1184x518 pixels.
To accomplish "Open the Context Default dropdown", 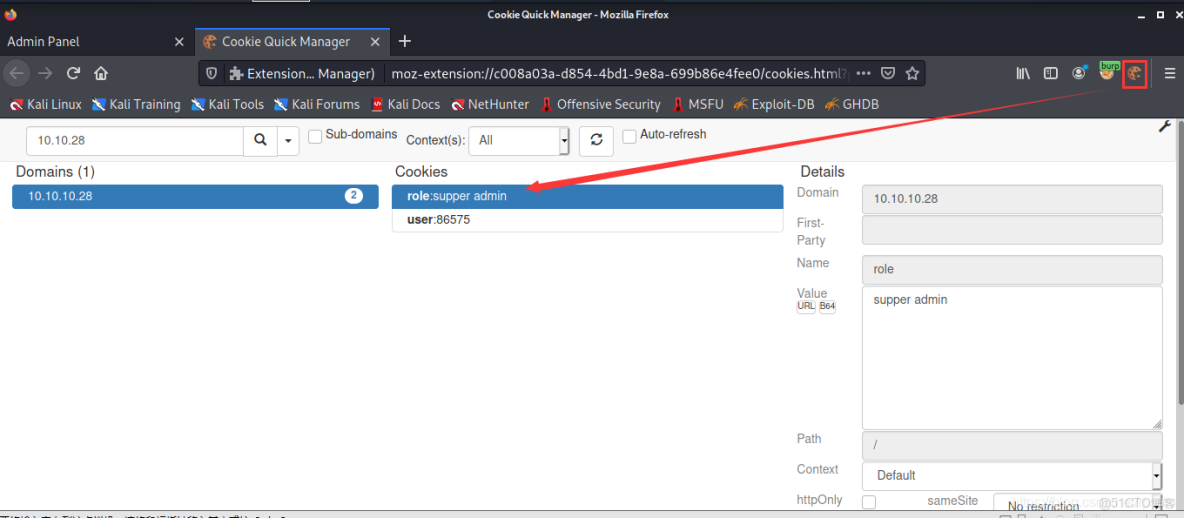I will tap(1012, 476).
